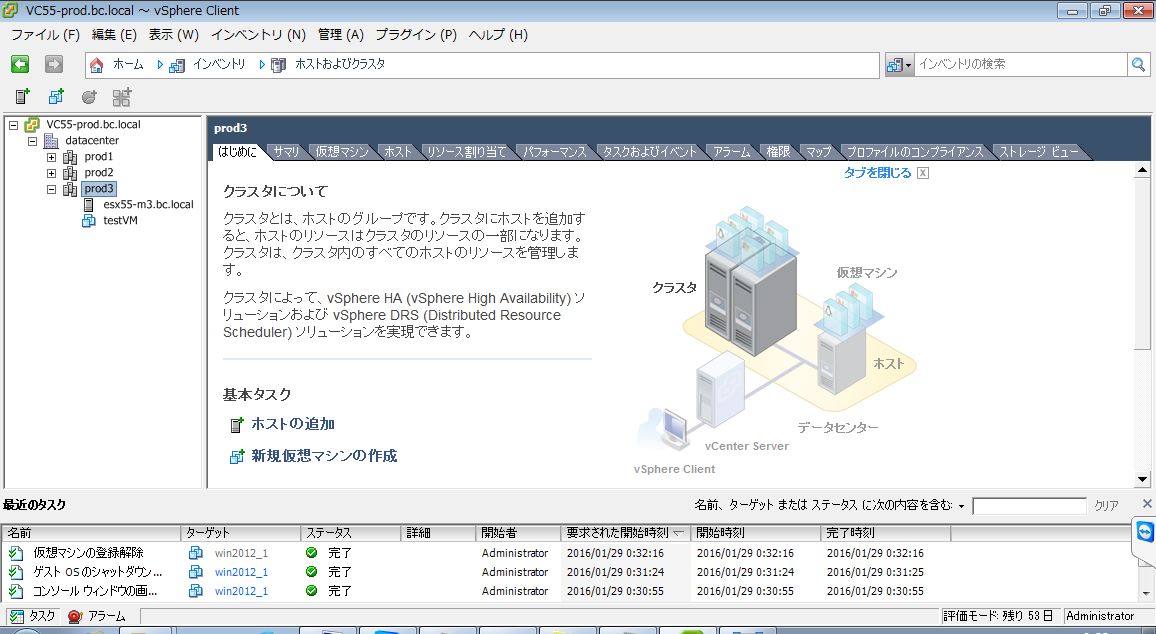Screen dimensions: 1156x634
Task: Click the タブを閉じる link
Action: 877,173
